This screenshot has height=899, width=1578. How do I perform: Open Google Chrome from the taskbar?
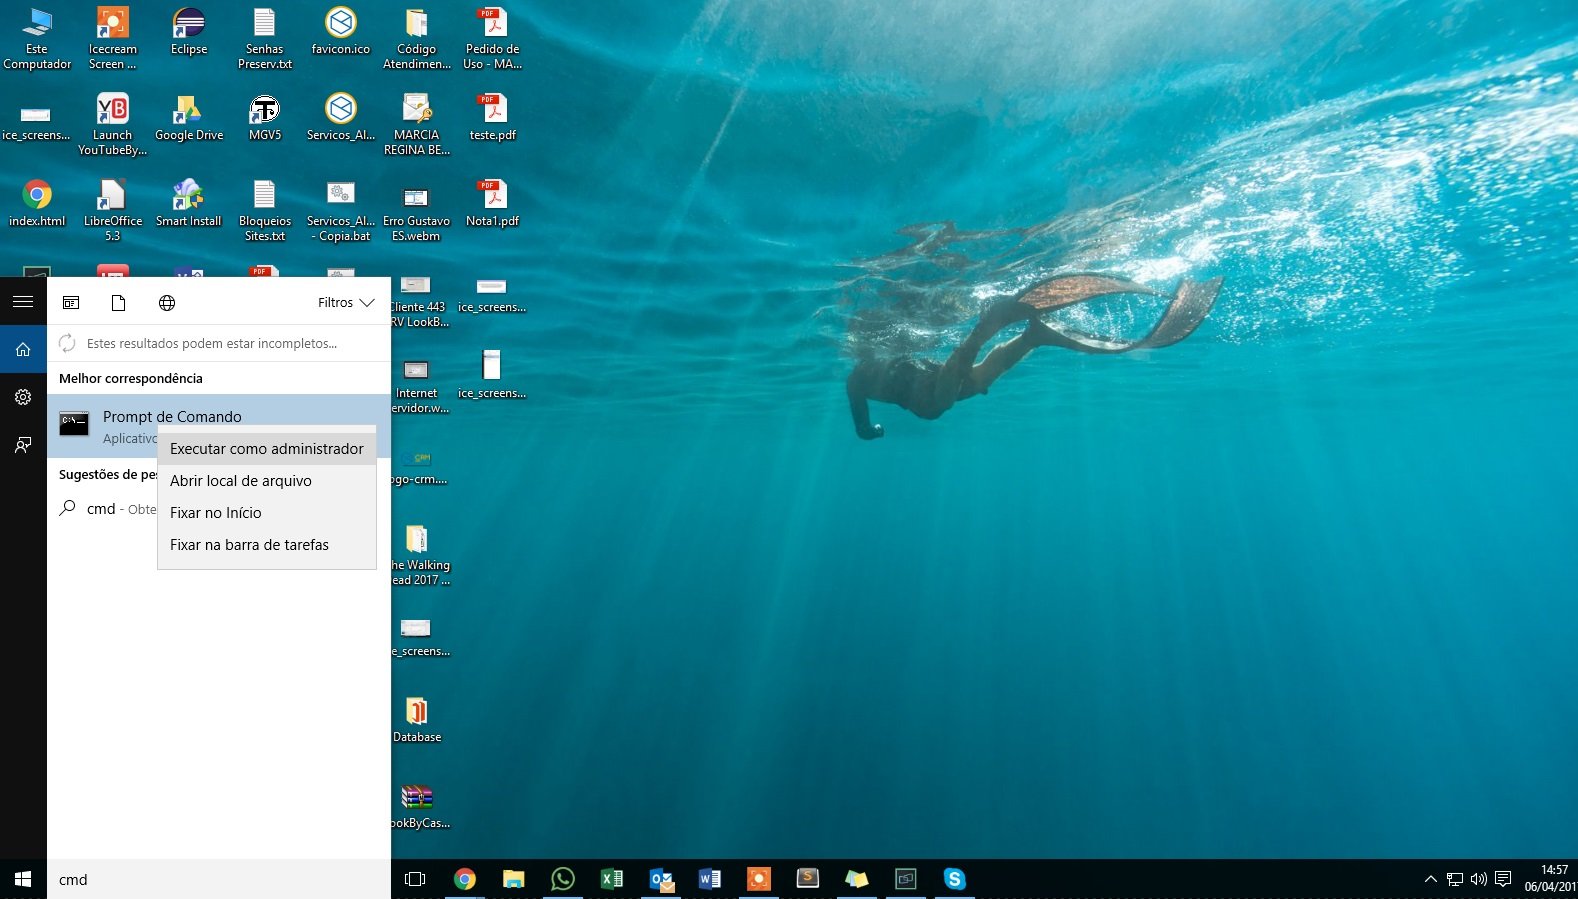click(x=464, y=879)
